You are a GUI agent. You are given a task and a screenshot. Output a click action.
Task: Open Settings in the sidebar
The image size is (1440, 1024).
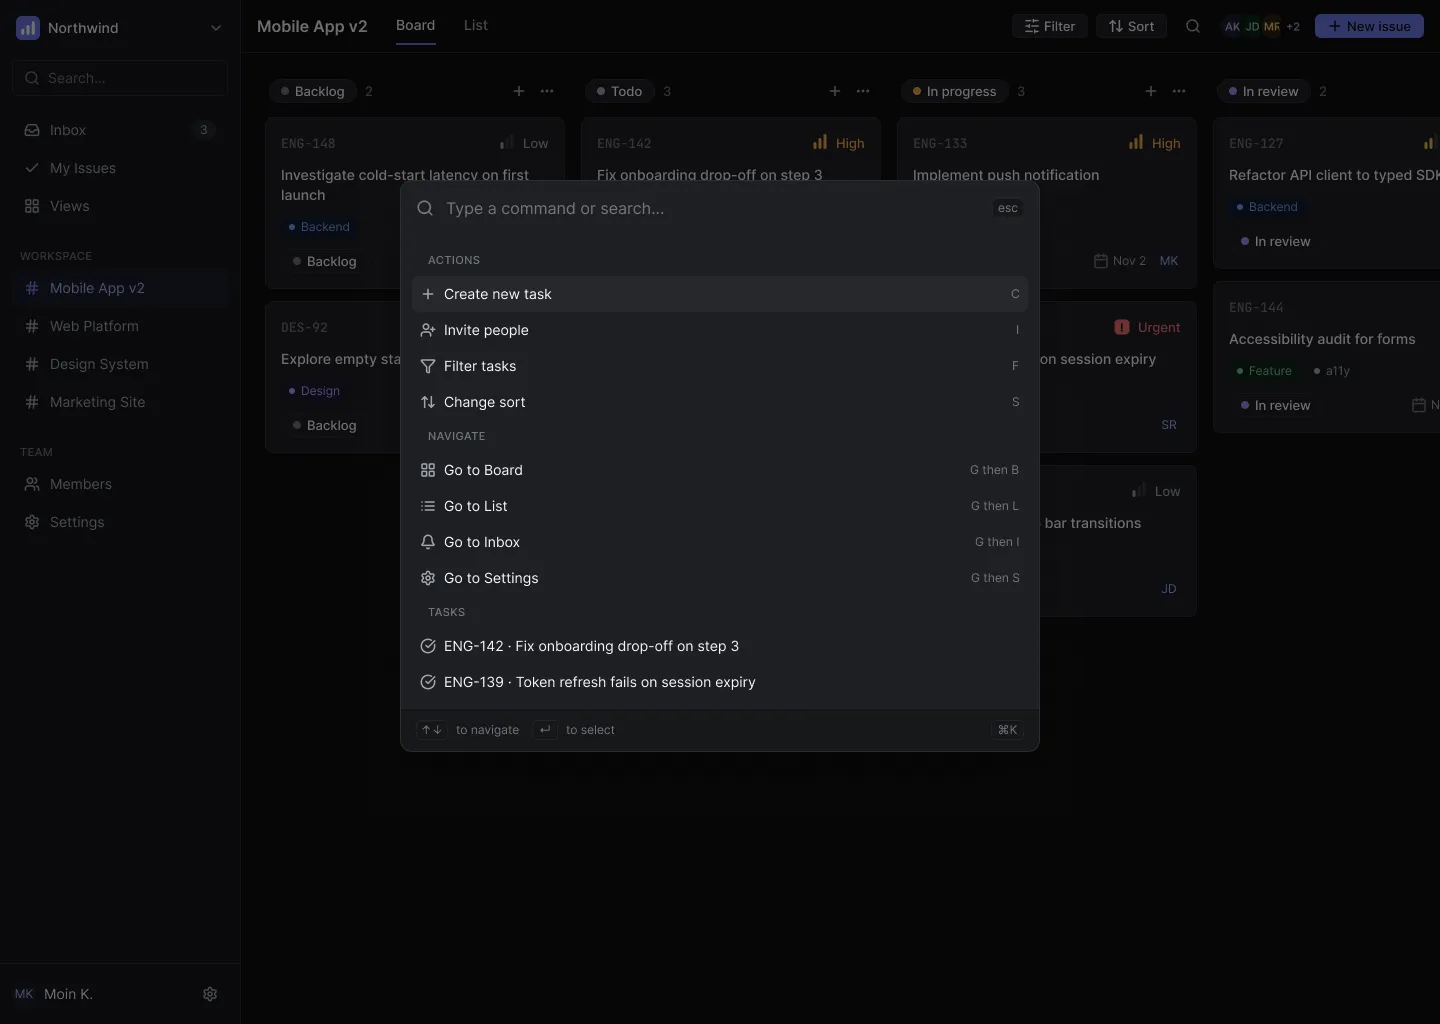point(120,522)
